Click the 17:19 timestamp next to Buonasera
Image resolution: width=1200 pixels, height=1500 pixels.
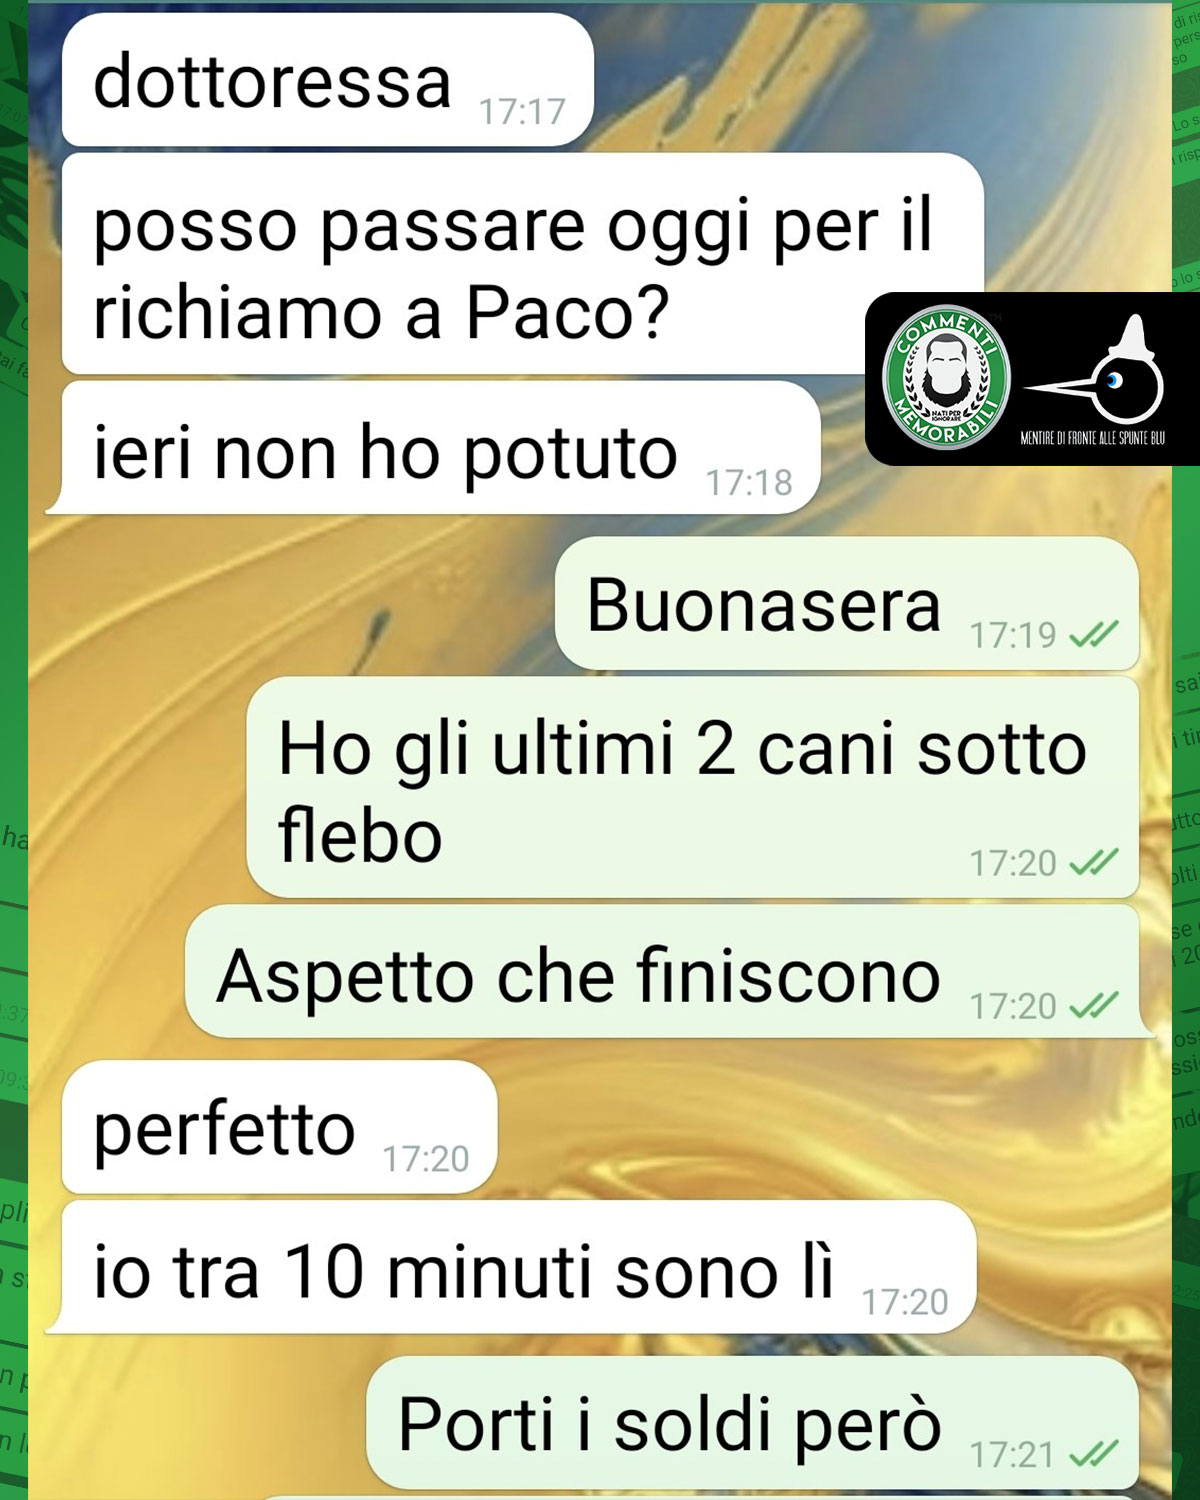[1013, 635]
